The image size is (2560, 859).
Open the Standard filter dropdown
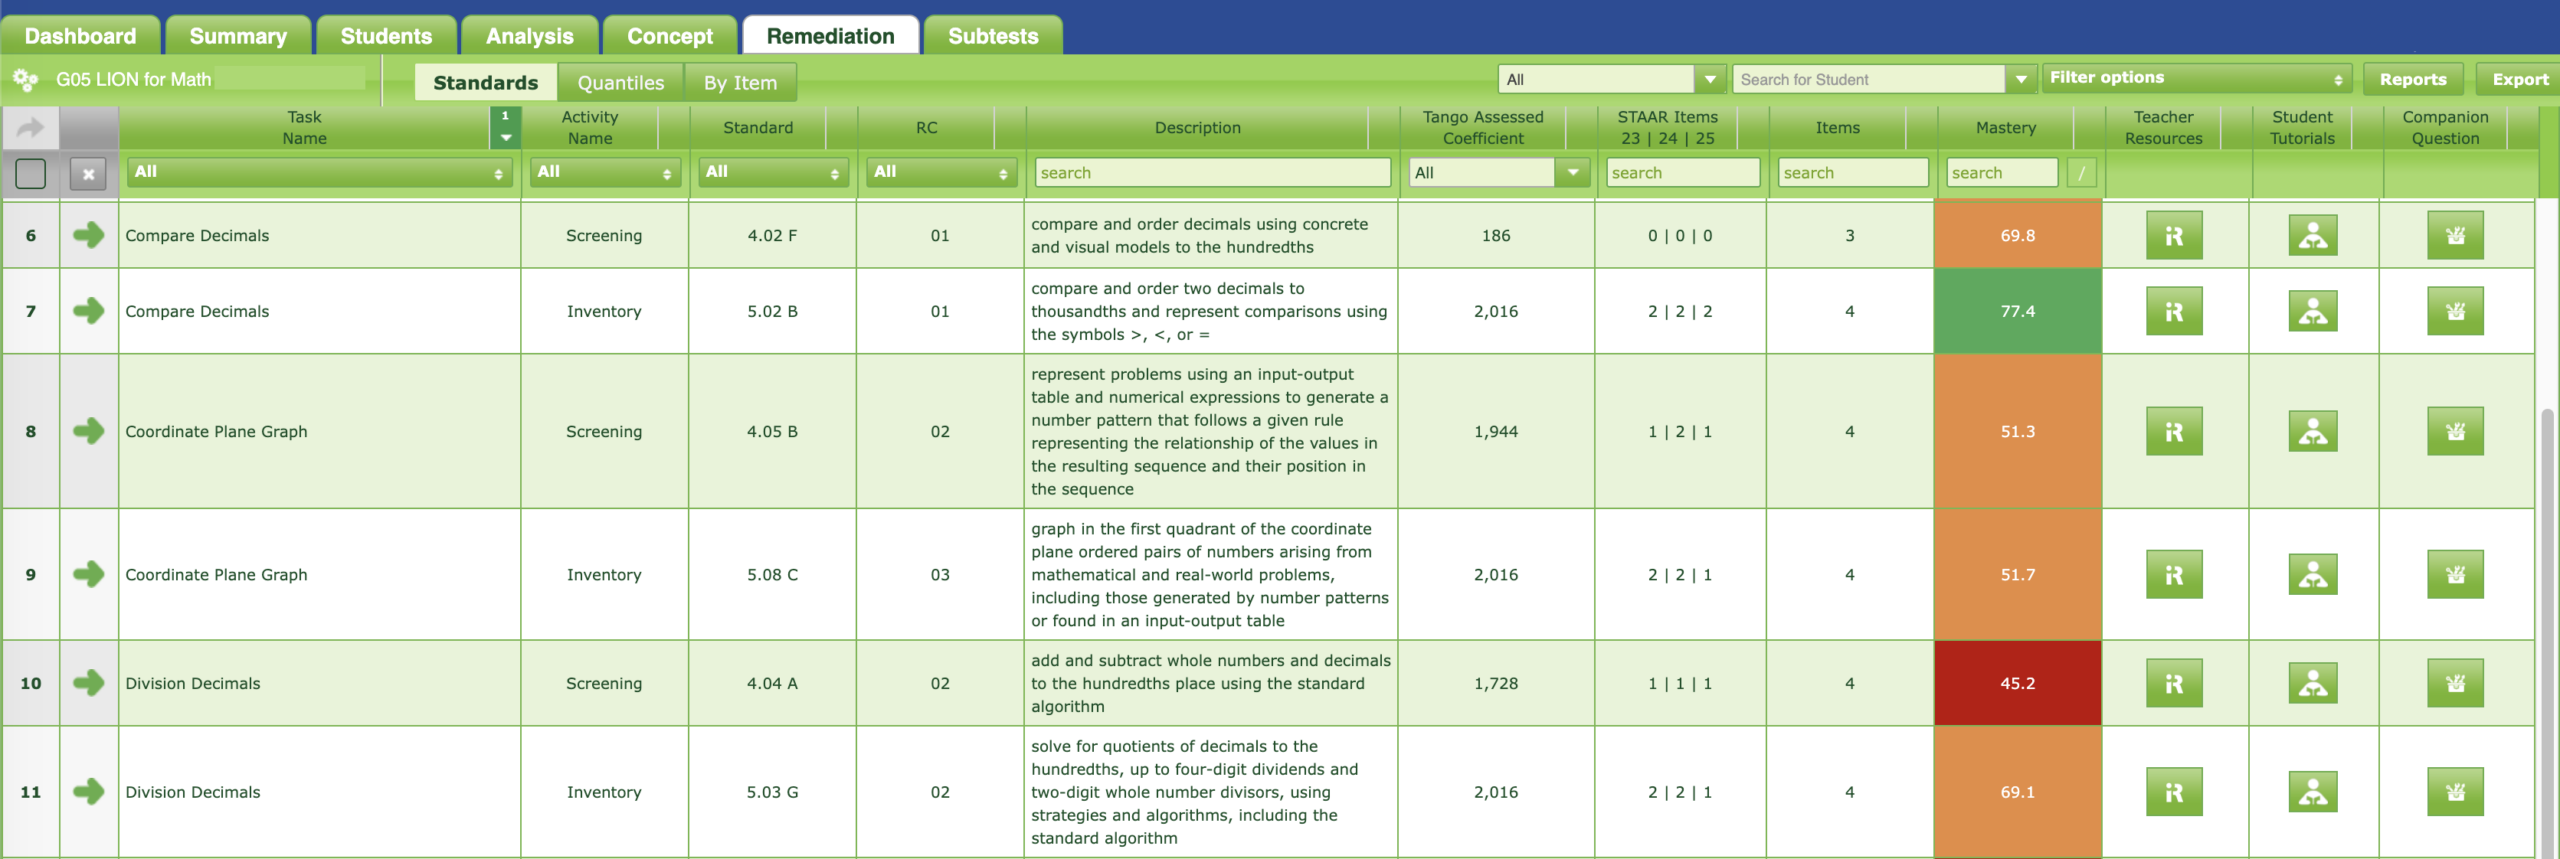[x=772, y=173]
